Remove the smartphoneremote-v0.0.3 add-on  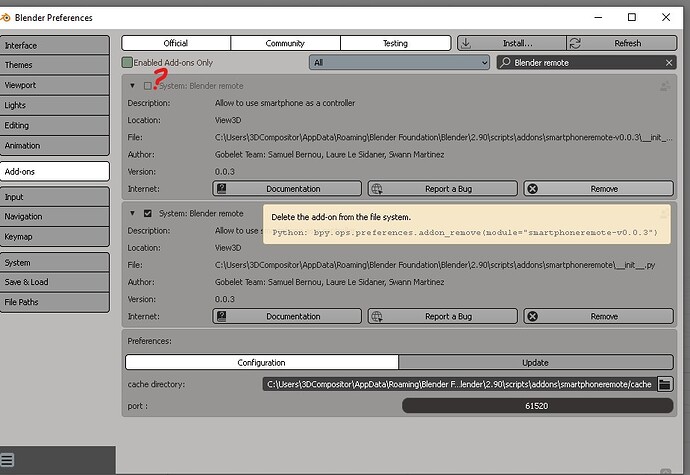(x=598, y=189)
